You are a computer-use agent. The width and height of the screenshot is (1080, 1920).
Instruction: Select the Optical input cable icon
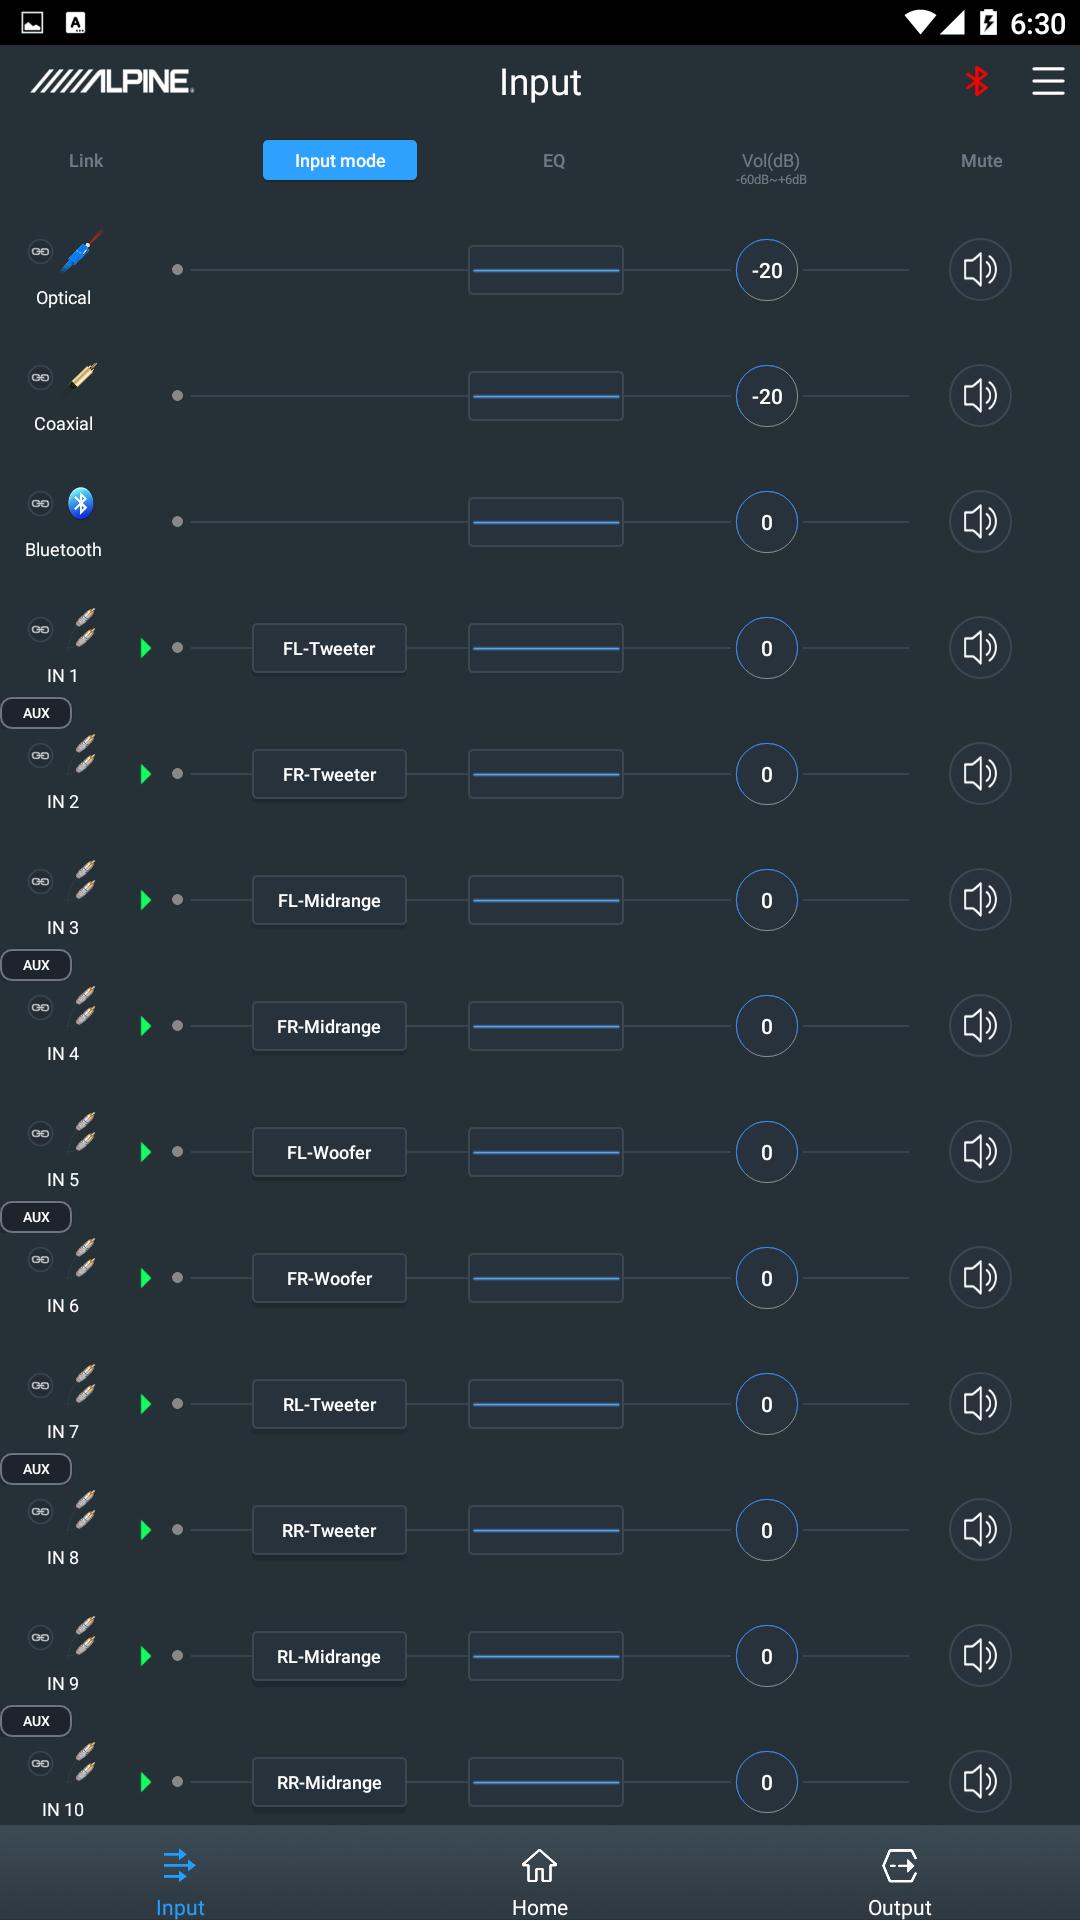click(82, 252)
